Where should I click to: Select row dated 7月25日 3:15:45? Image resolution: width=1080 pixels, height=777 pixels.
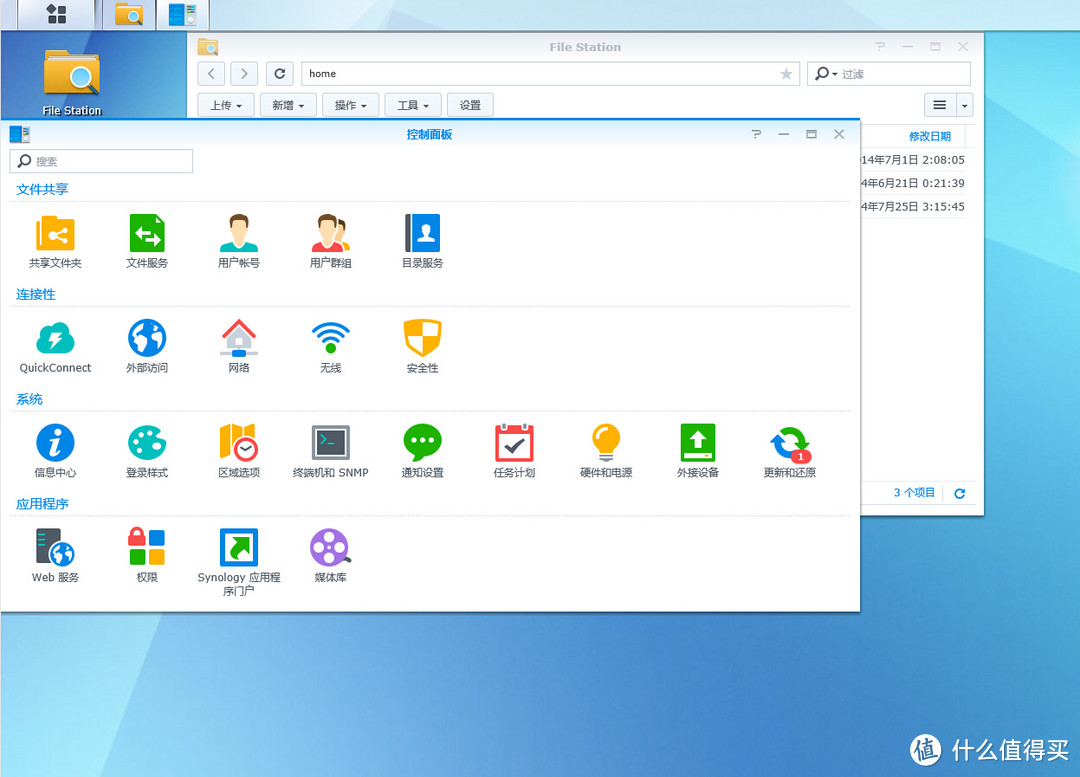(913, 207)
